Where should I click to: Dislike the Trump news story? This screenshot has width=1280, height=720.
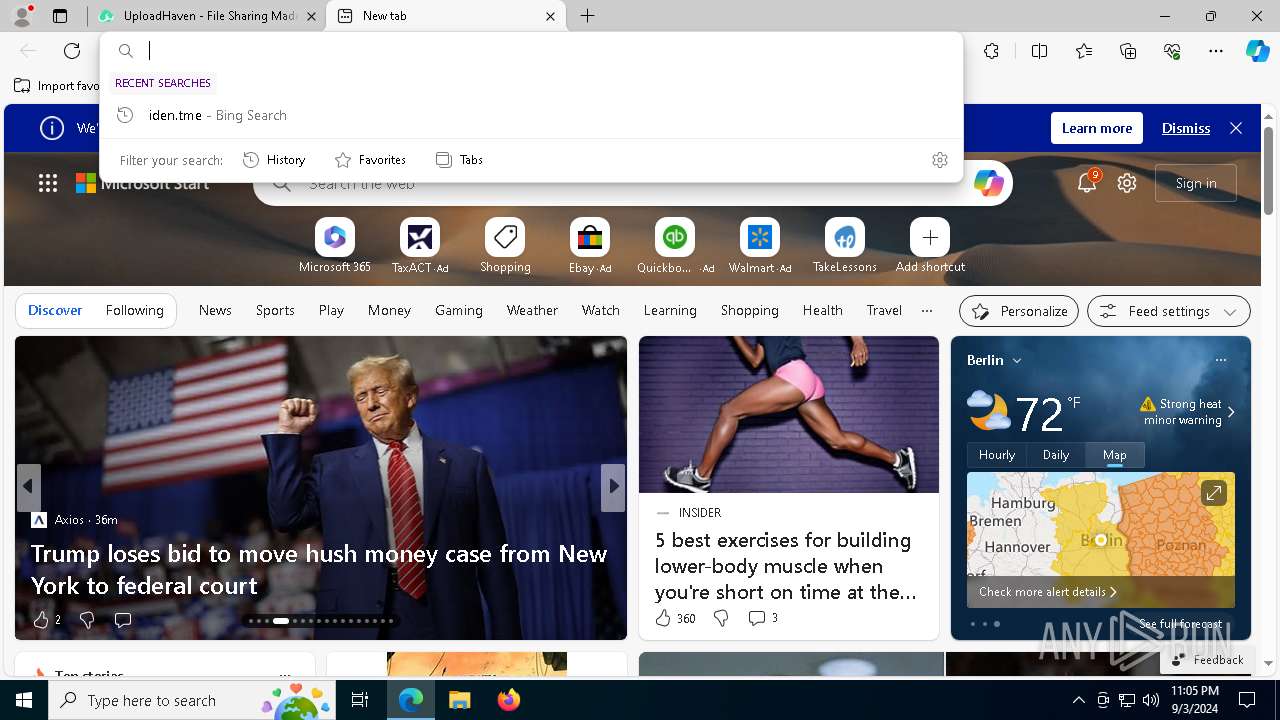[x=87, y=620]
